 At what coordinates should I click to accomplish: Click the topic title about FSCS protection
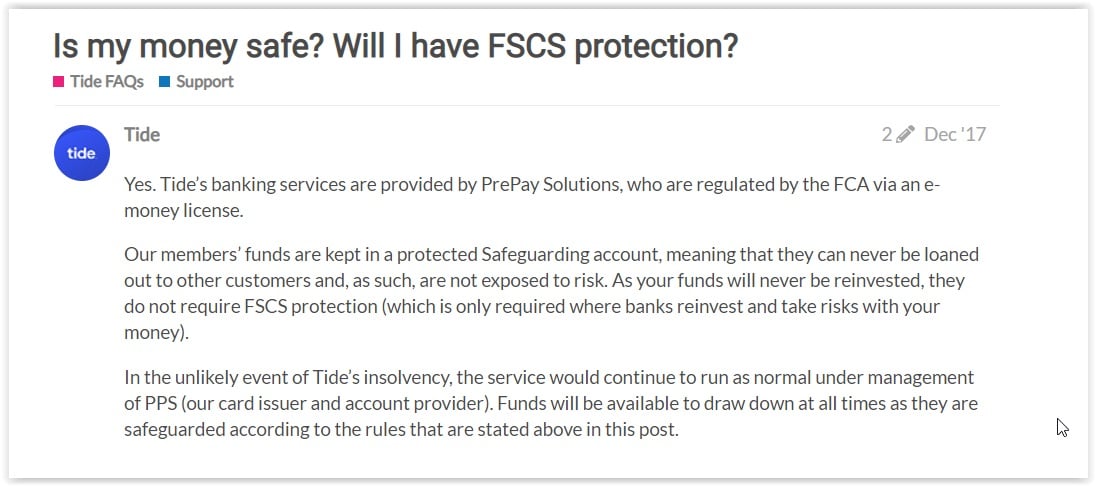(x=395, y=46)
